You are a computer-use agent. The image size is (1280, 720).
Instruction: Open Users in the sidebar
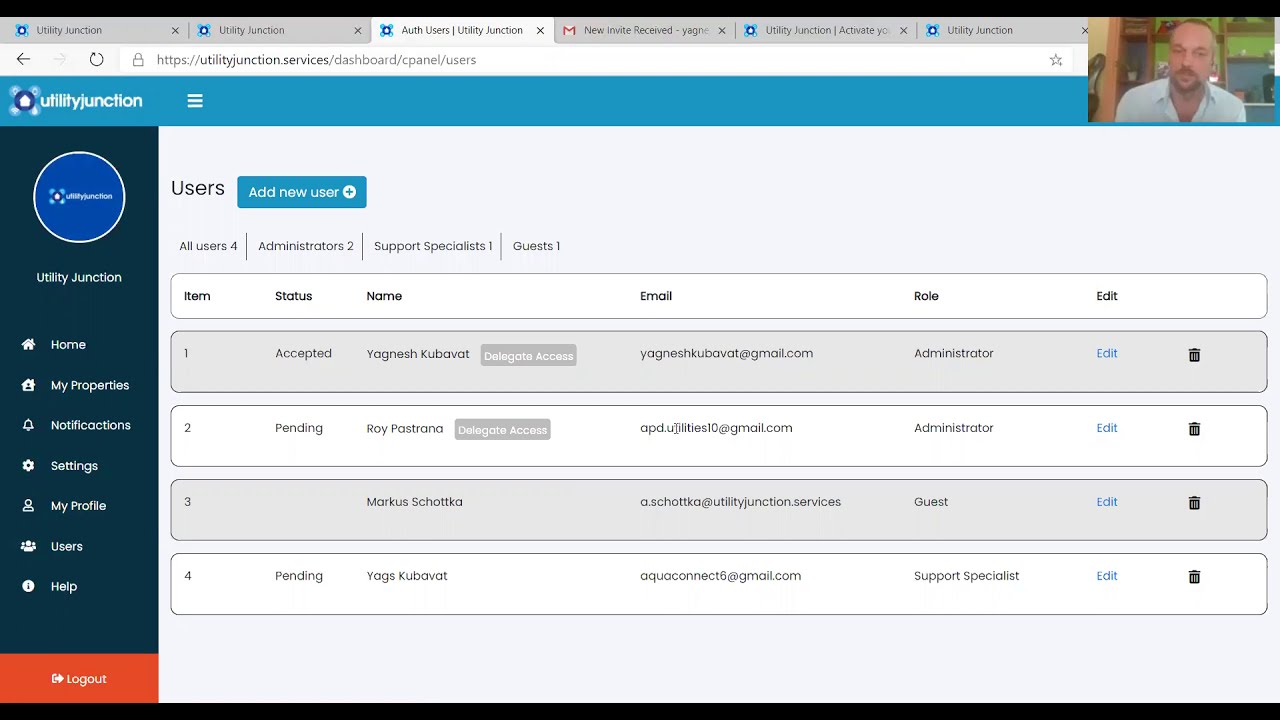(x=66, y=546)
